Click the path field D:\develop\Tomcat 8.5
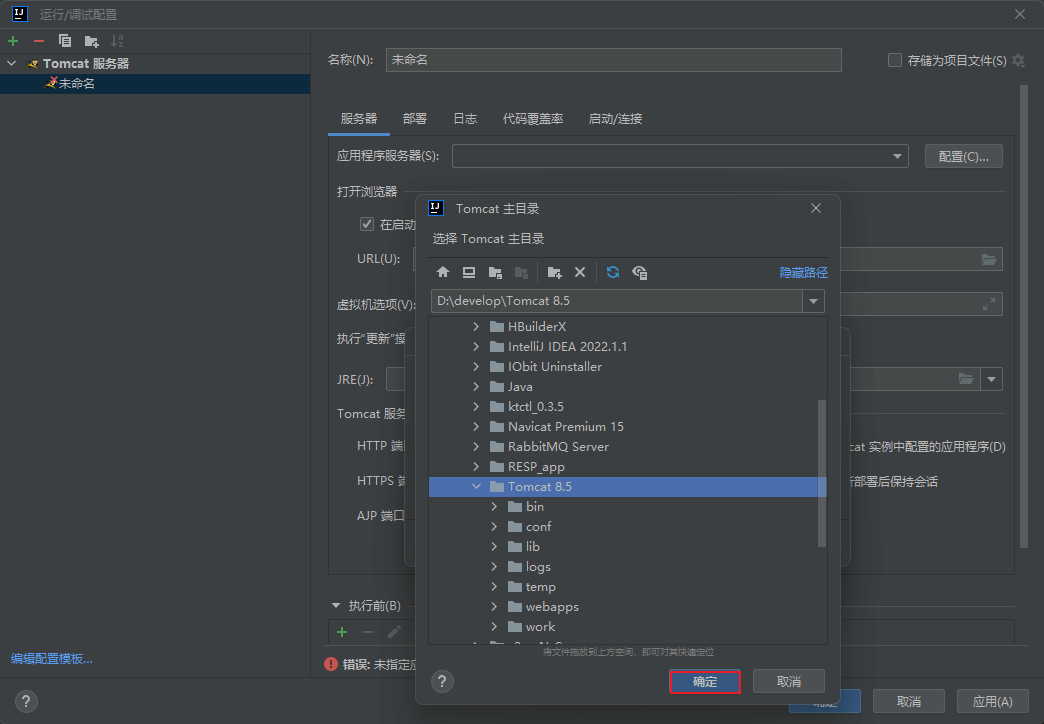The width and height of the screenshot is (1044, 724). [x=617, y=301]
